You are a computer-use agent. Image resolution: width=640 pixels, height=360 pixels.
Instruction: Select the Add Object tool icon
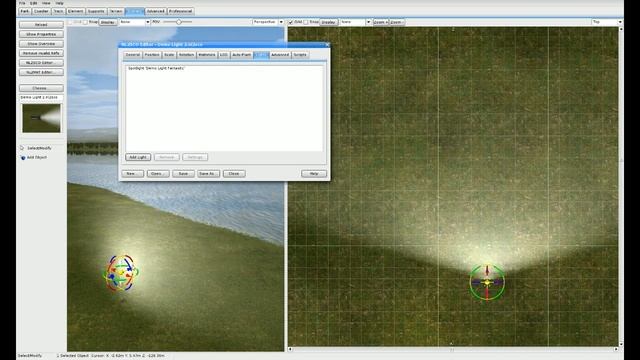(x=22, y=157)
